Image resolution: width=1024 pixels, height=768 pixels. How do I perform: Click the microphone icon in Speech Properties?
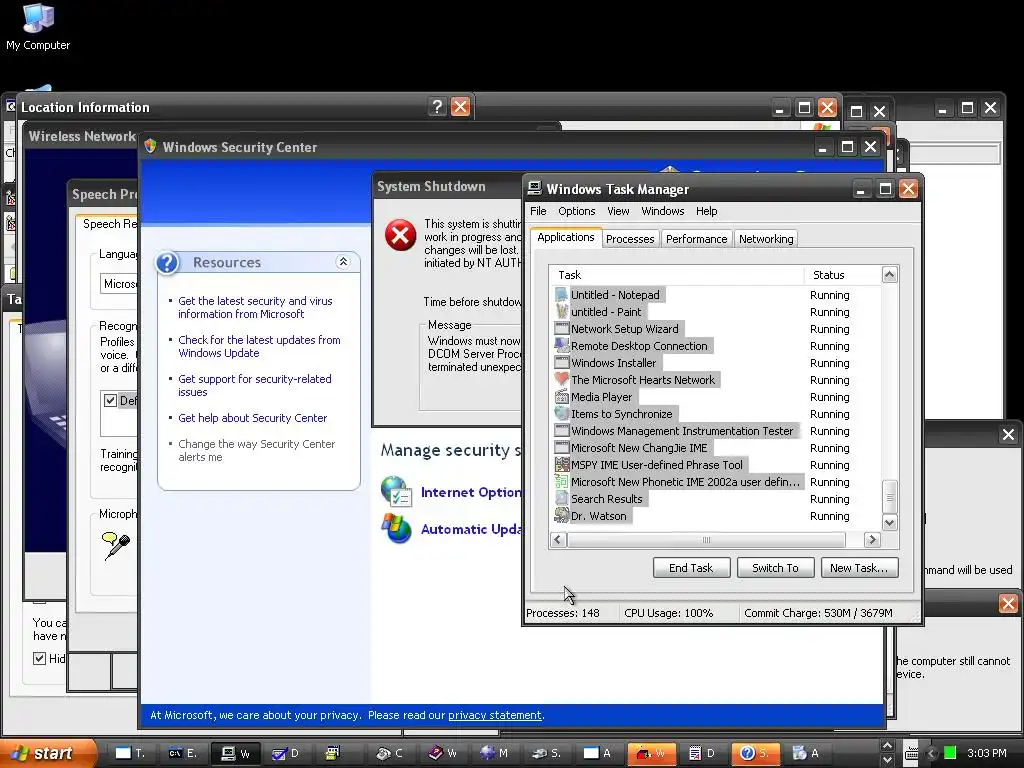coord(116,545)
